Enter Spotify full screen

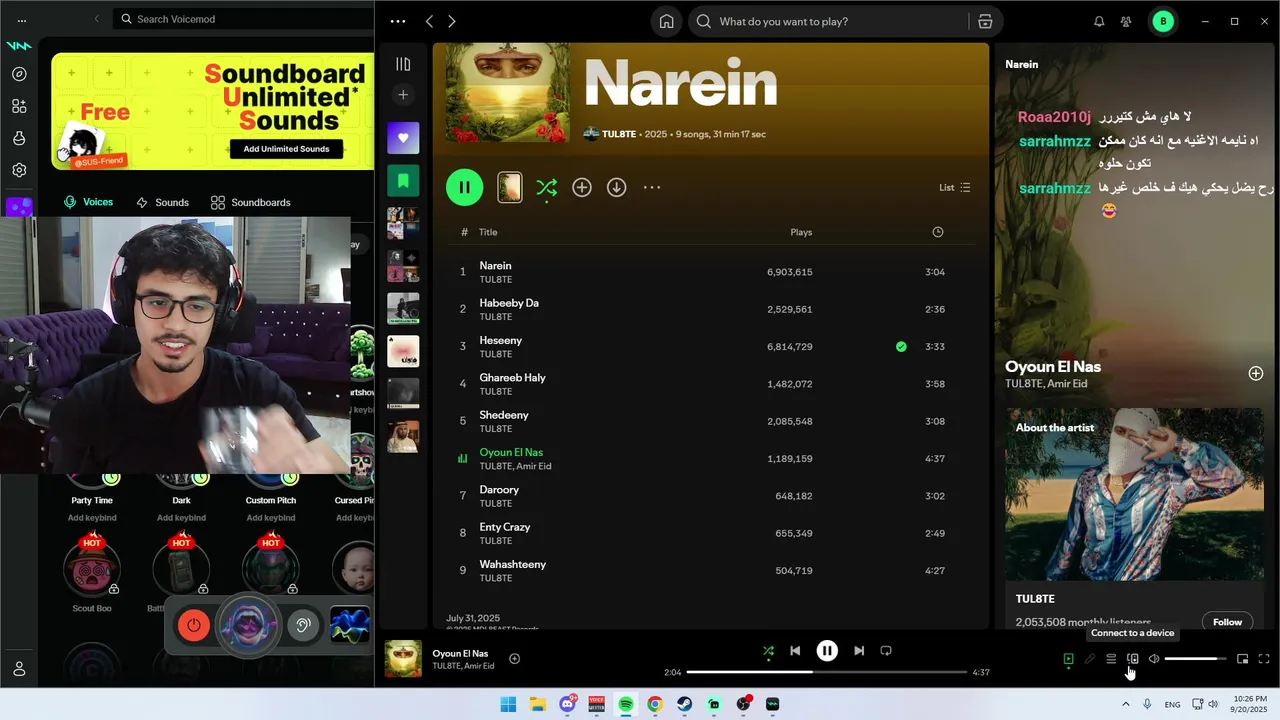[1264, 659]
